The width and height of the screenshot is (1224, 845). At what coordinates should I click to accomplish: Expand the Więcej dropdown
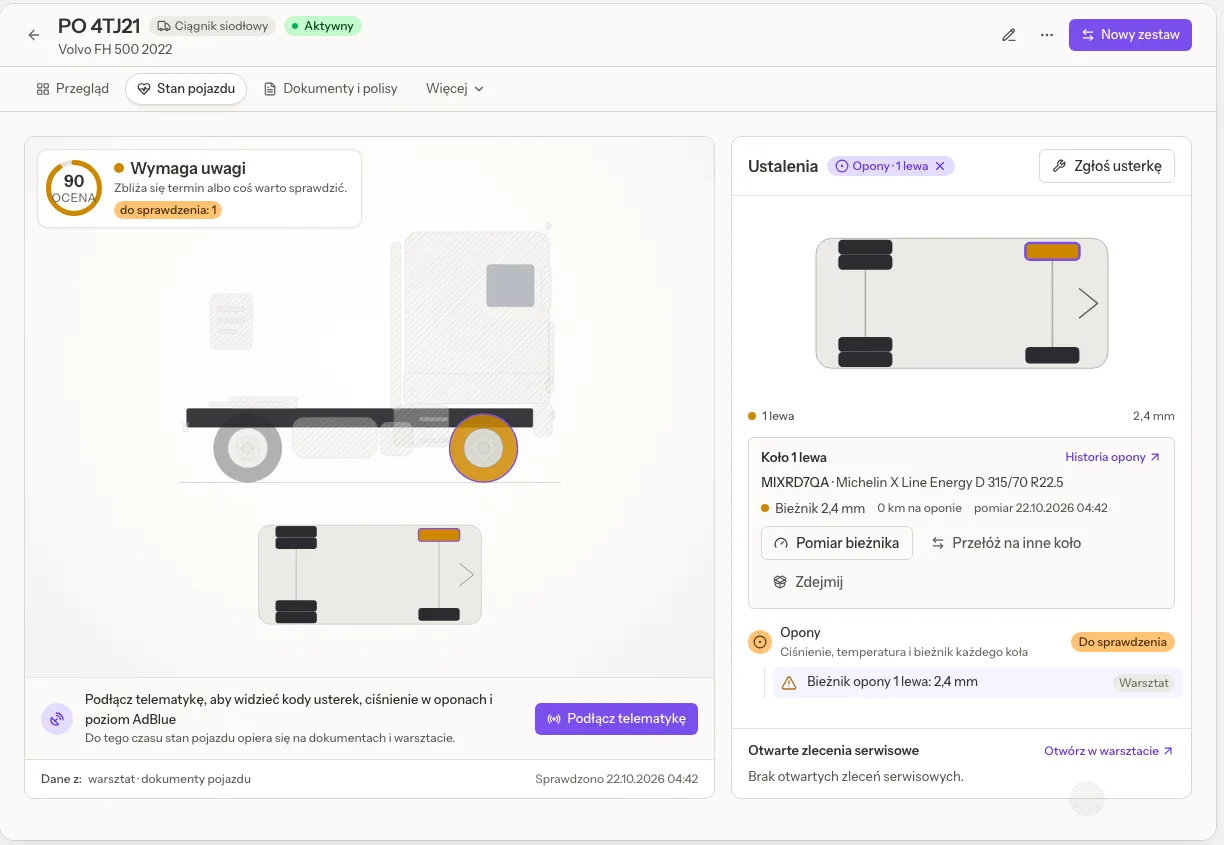tap(455, 89)
